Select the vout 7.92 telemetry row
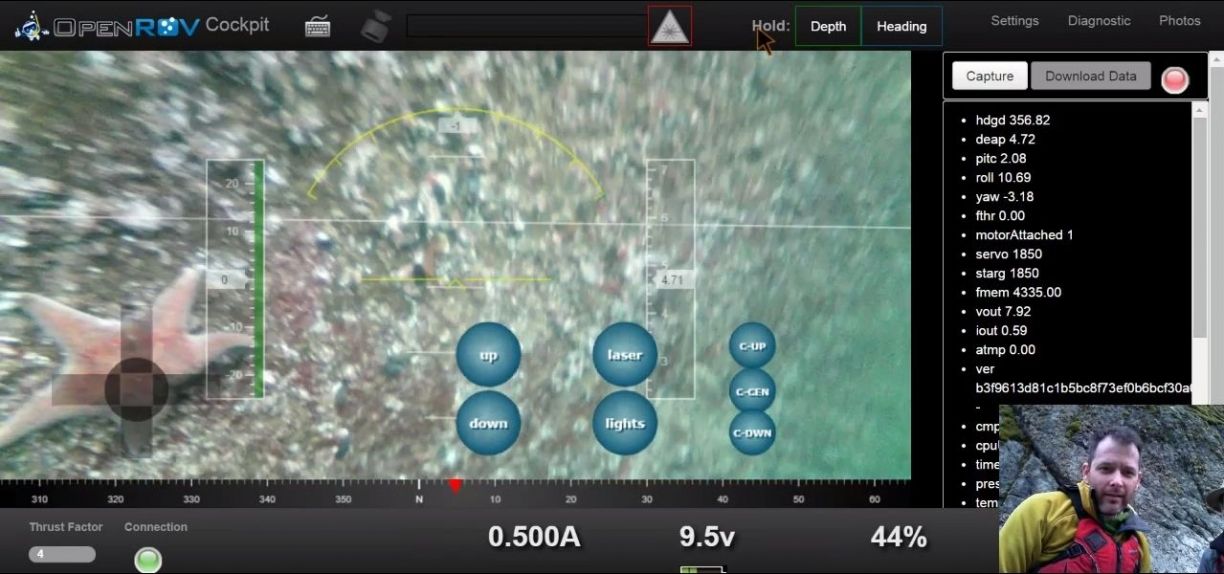 [1003, 311]
